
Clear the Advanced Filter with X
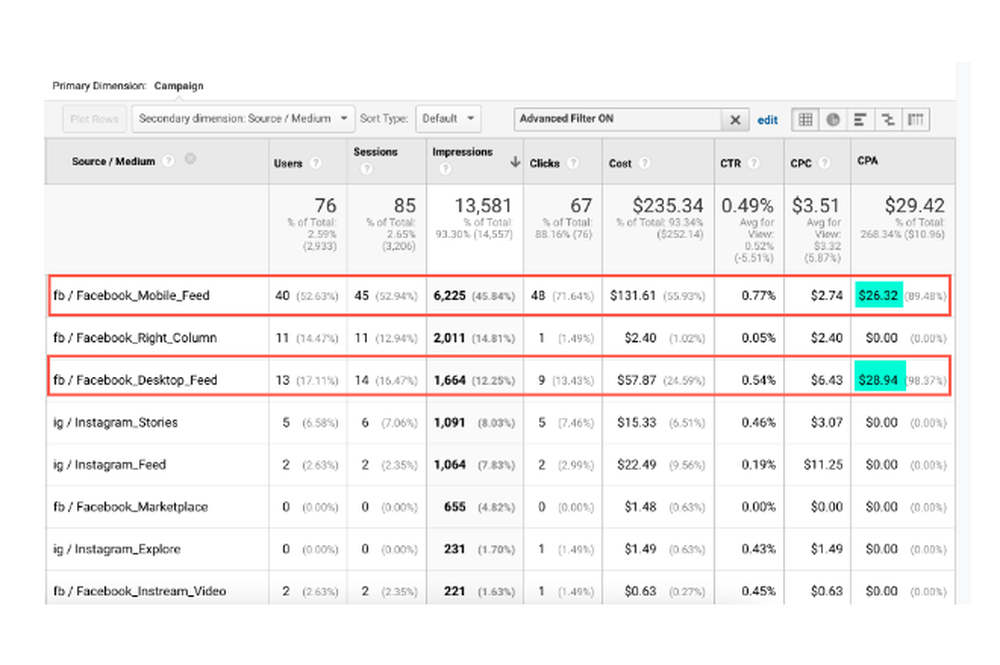click(735, 119)
